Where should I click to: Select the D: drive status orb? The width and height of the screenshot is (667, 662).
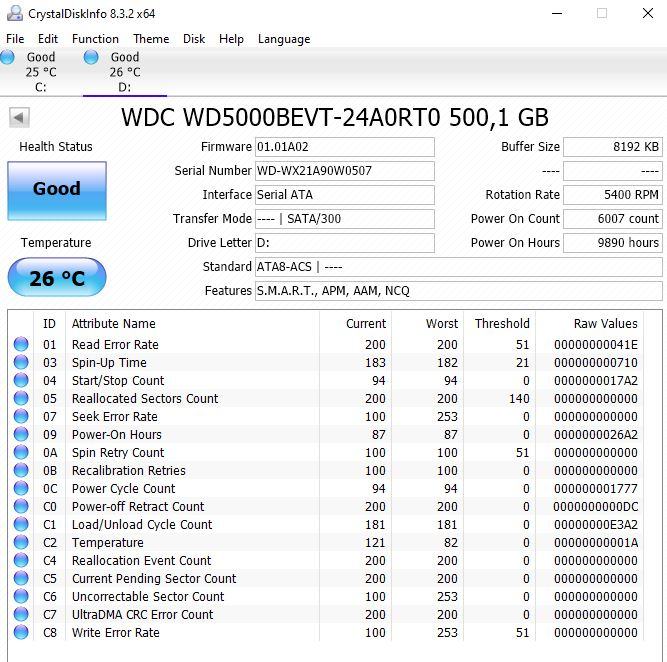pos(92,58)
